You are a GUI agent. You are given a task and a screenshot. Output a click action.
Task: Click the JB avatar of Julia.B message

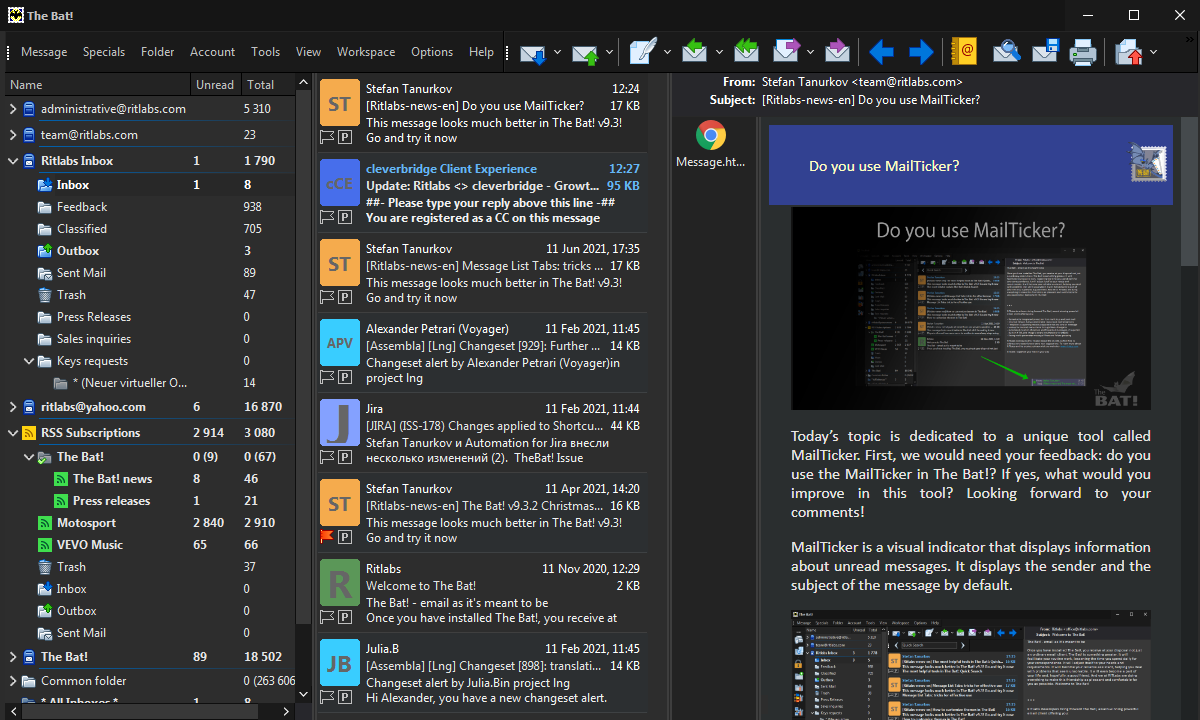point(339,664)
